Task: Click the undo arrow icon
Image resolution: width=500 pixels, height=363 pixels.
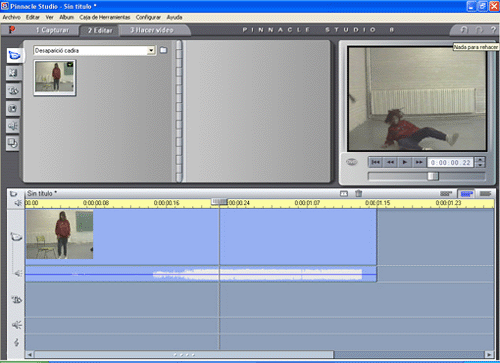Action: tap(464, 30)
